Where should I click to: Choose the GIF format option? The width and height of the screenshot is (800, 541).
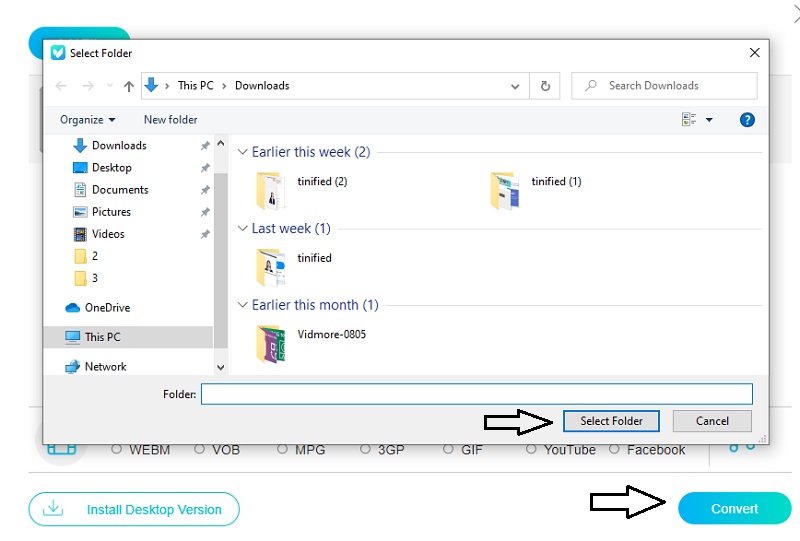(x=450, y=450)
